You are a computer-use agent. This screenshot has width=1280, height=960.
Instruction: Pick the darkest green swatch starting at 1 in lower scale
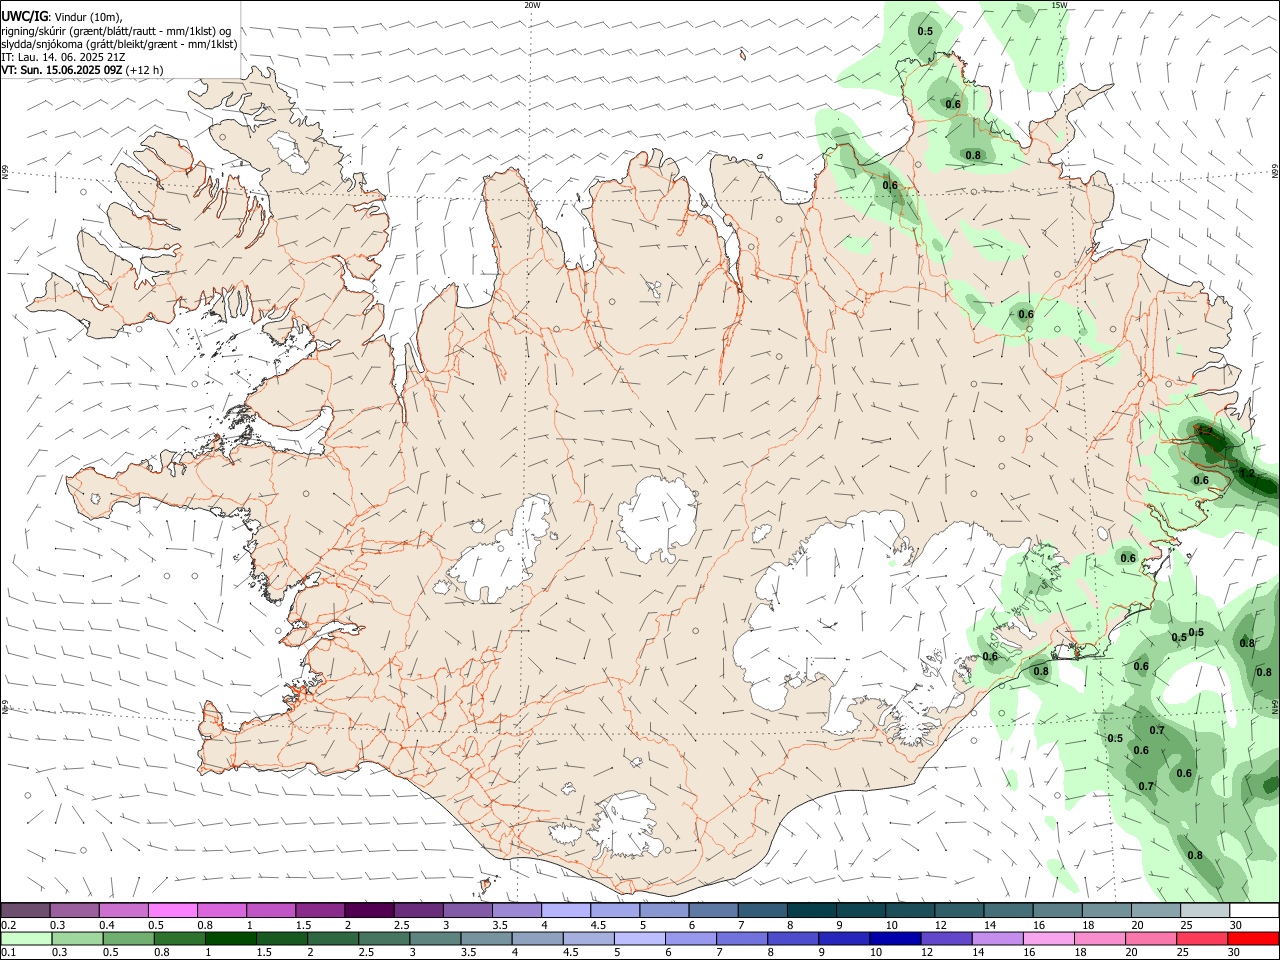[230, 938]
